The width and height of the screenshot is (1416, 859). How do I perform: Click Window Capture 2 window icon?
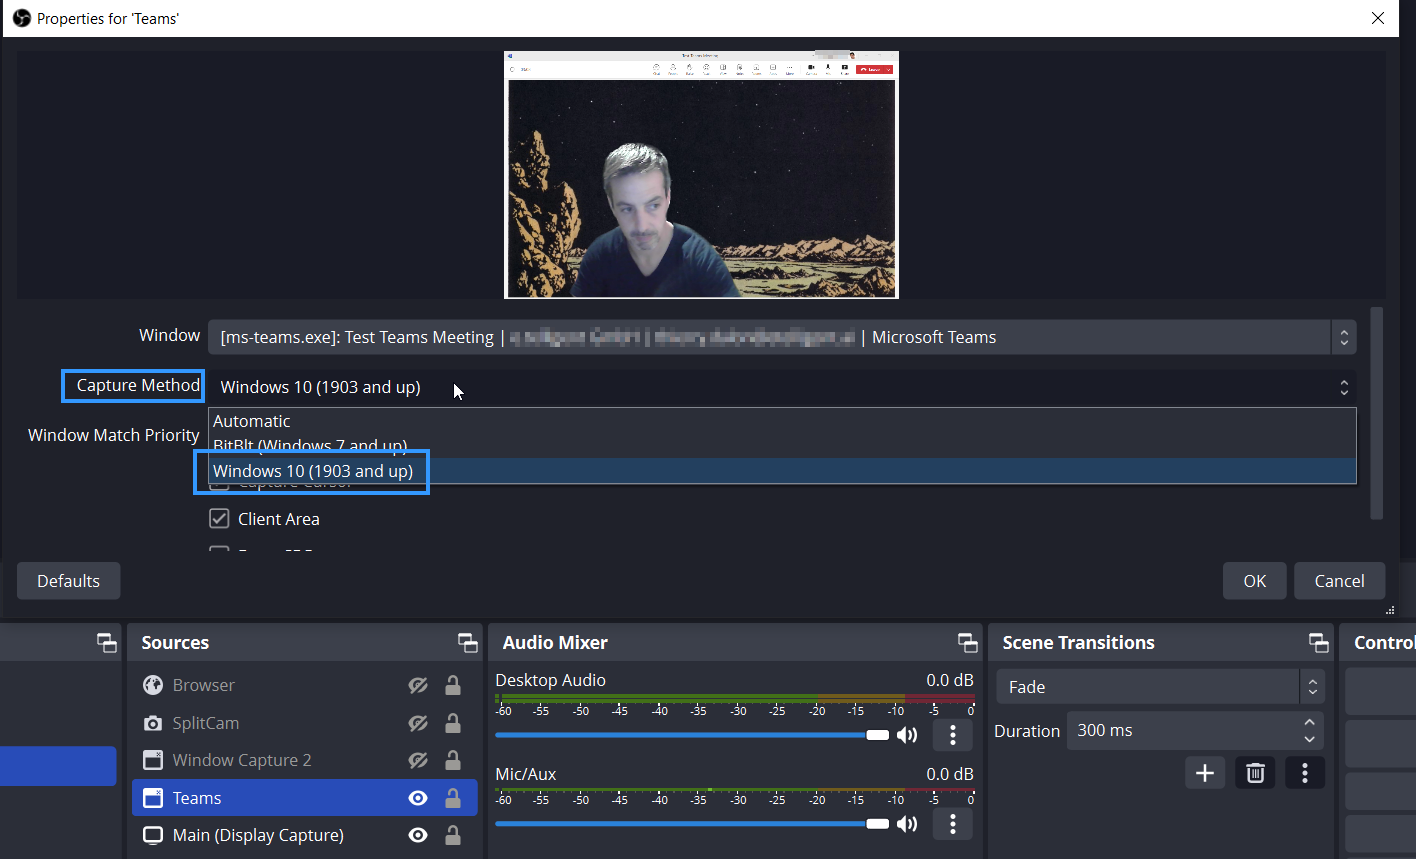(152, 760)
